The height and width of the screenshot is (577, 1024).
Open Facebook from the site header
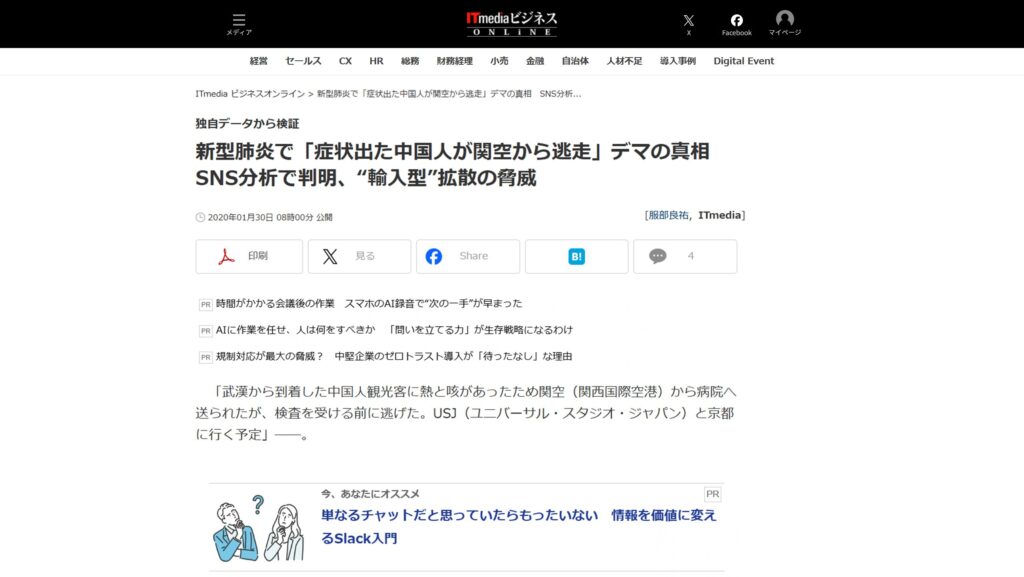point(737,20)
